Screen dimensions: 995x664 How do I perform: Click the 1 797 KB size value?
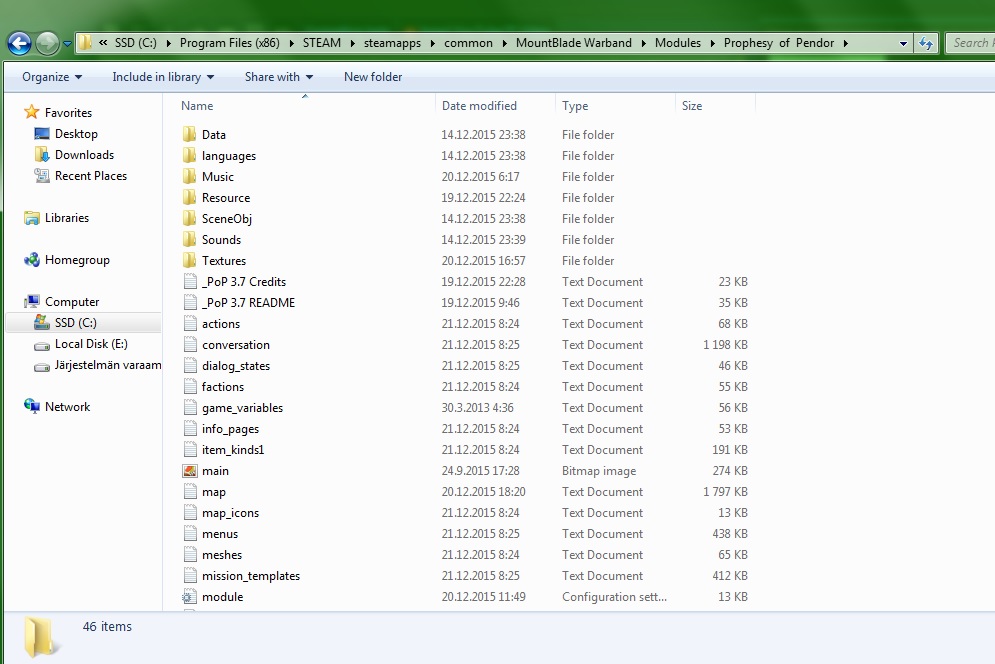[x=725, y=491]
